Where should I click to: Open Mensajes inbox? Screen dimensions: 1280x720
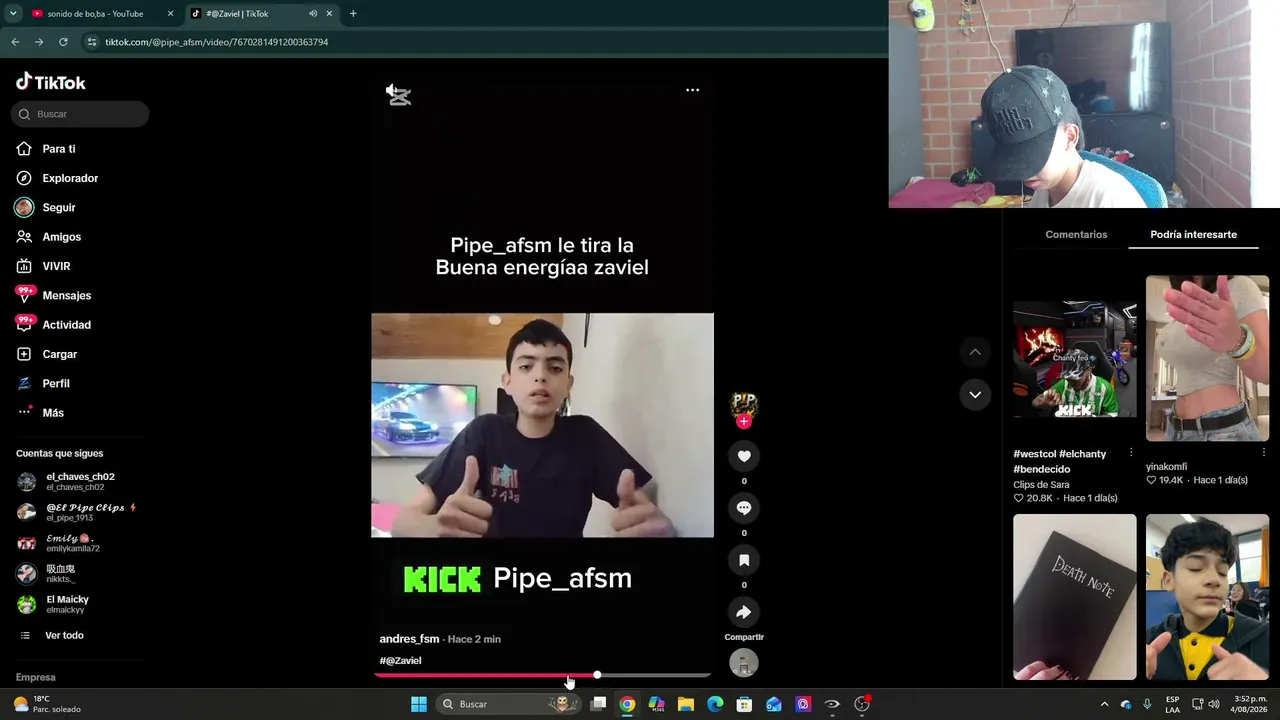click(x=66, y=296)
